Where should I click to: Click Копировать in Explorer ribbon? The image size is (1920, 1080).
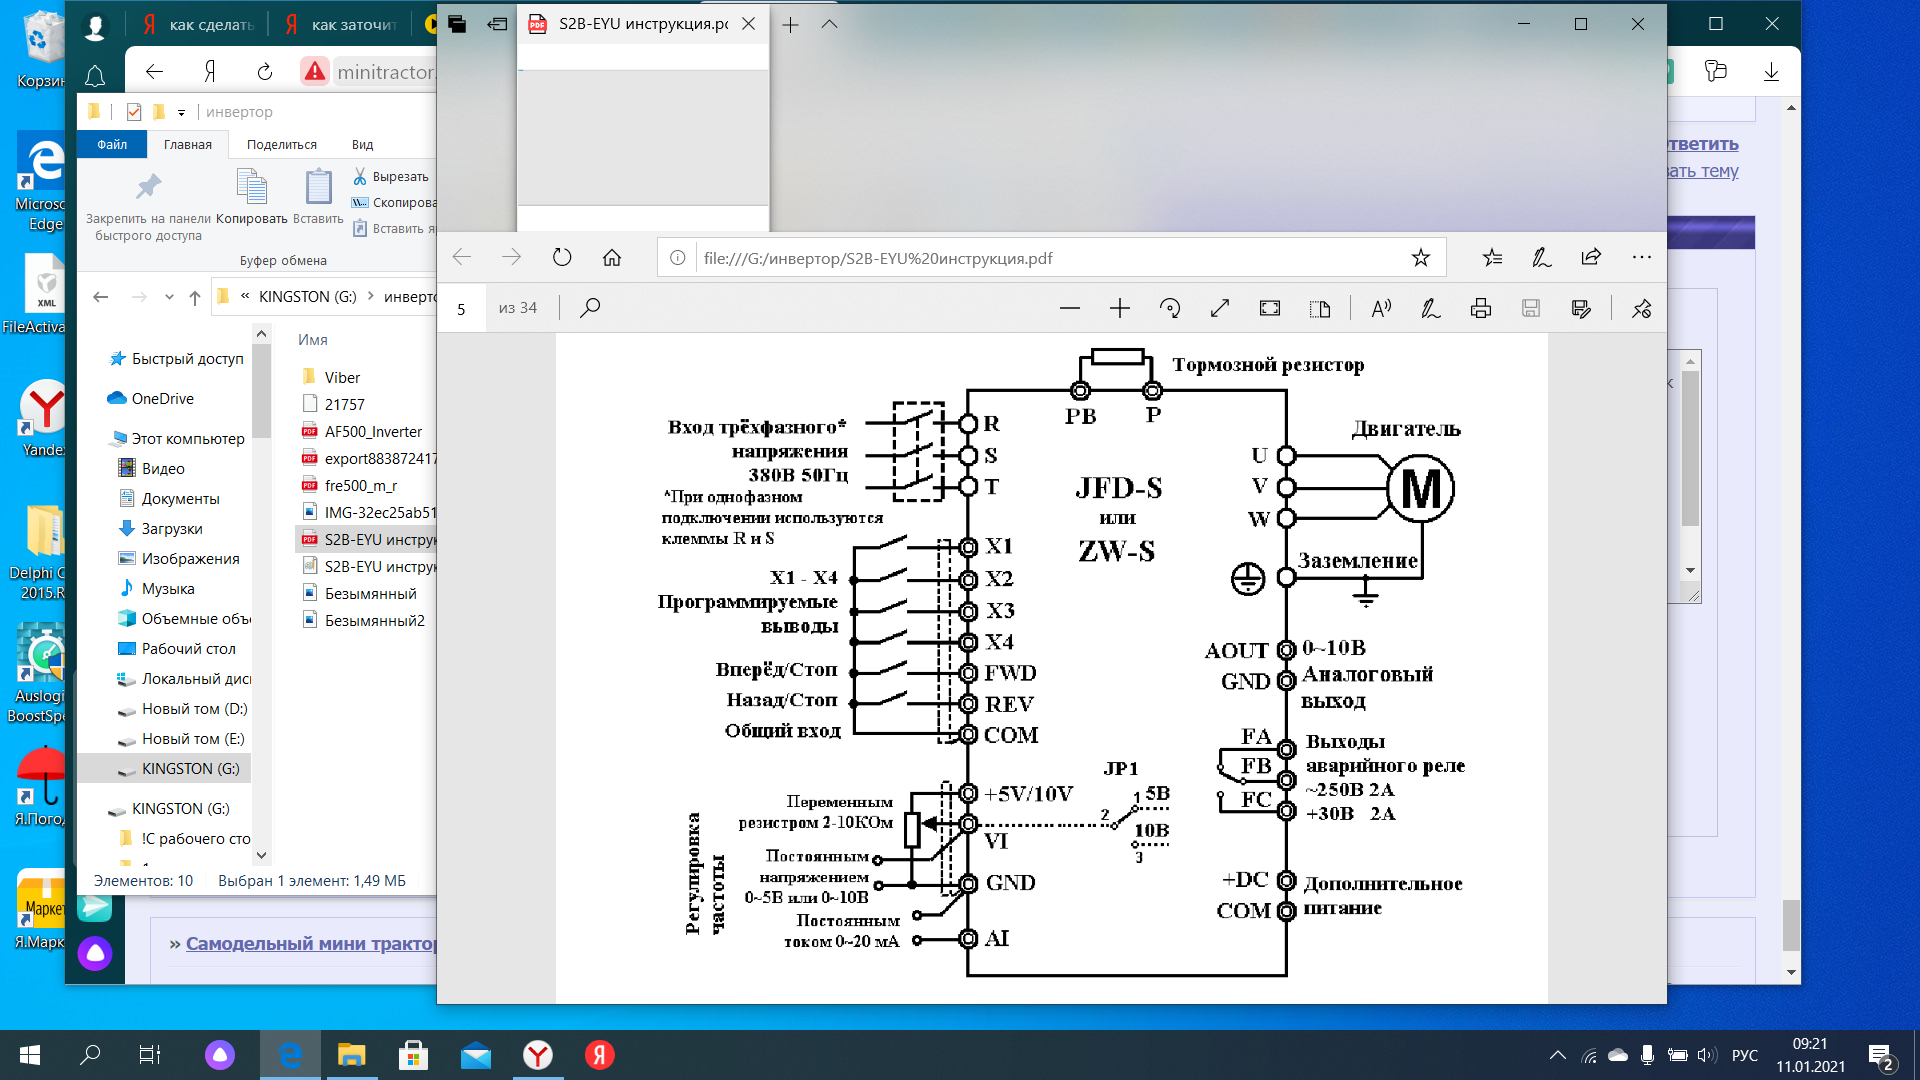click(252, 196)
